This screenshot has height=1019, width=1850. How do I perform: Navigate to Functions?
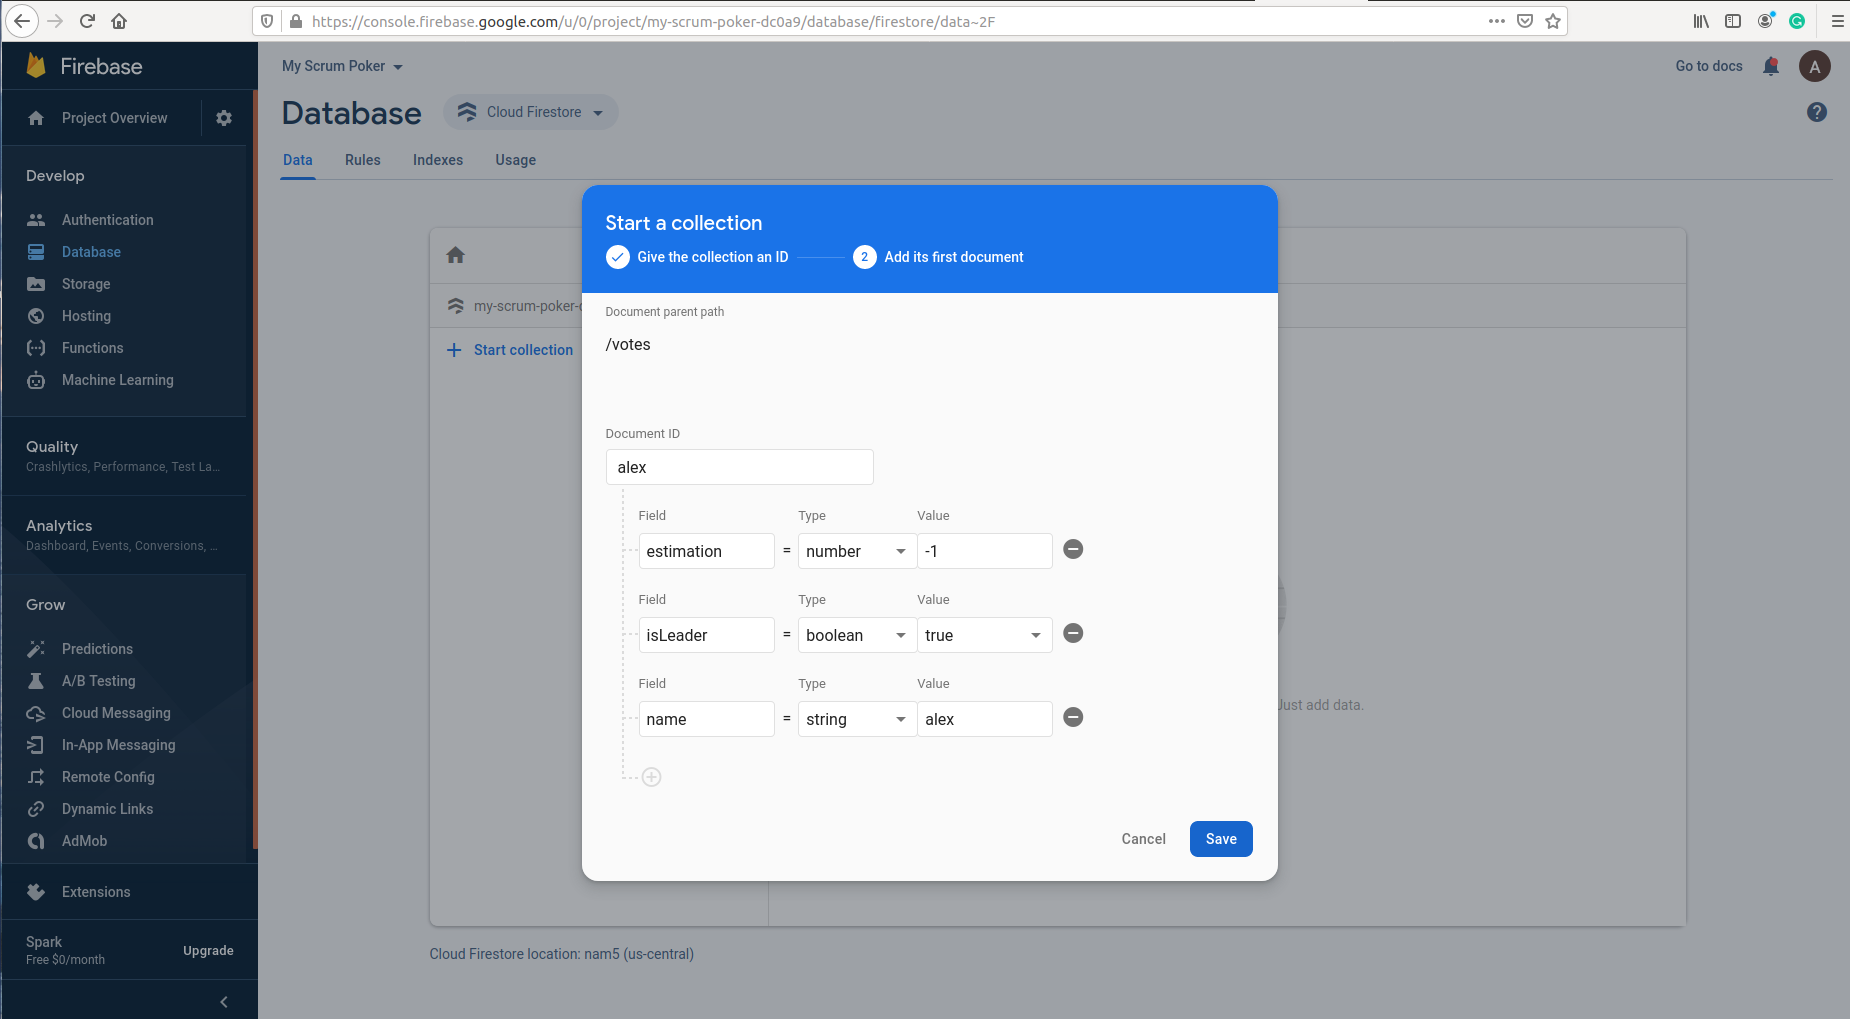click(91, 347)
